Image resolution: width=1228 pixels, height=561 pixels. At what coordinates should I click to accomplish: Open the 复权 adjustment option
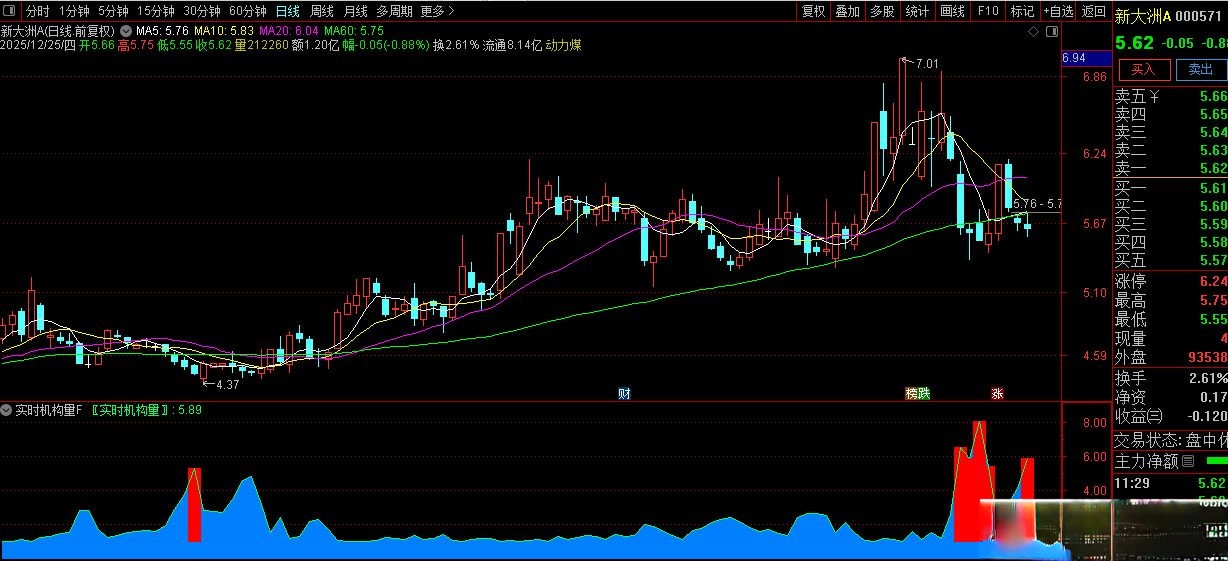pos(814,11)
